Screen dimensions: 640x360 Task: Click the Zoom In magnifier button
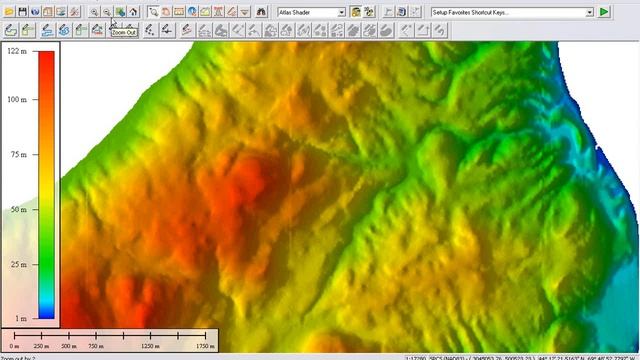94,12
